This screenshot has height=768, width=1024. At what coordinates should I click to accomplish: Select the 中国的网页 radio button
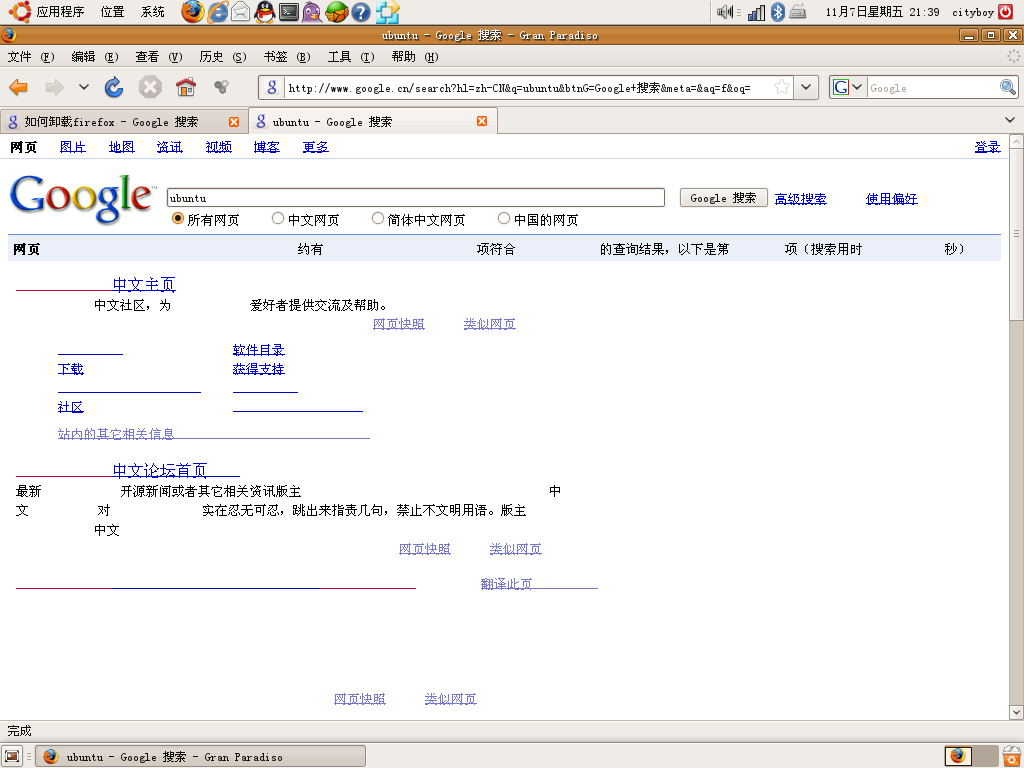click(x=504, y=219)
